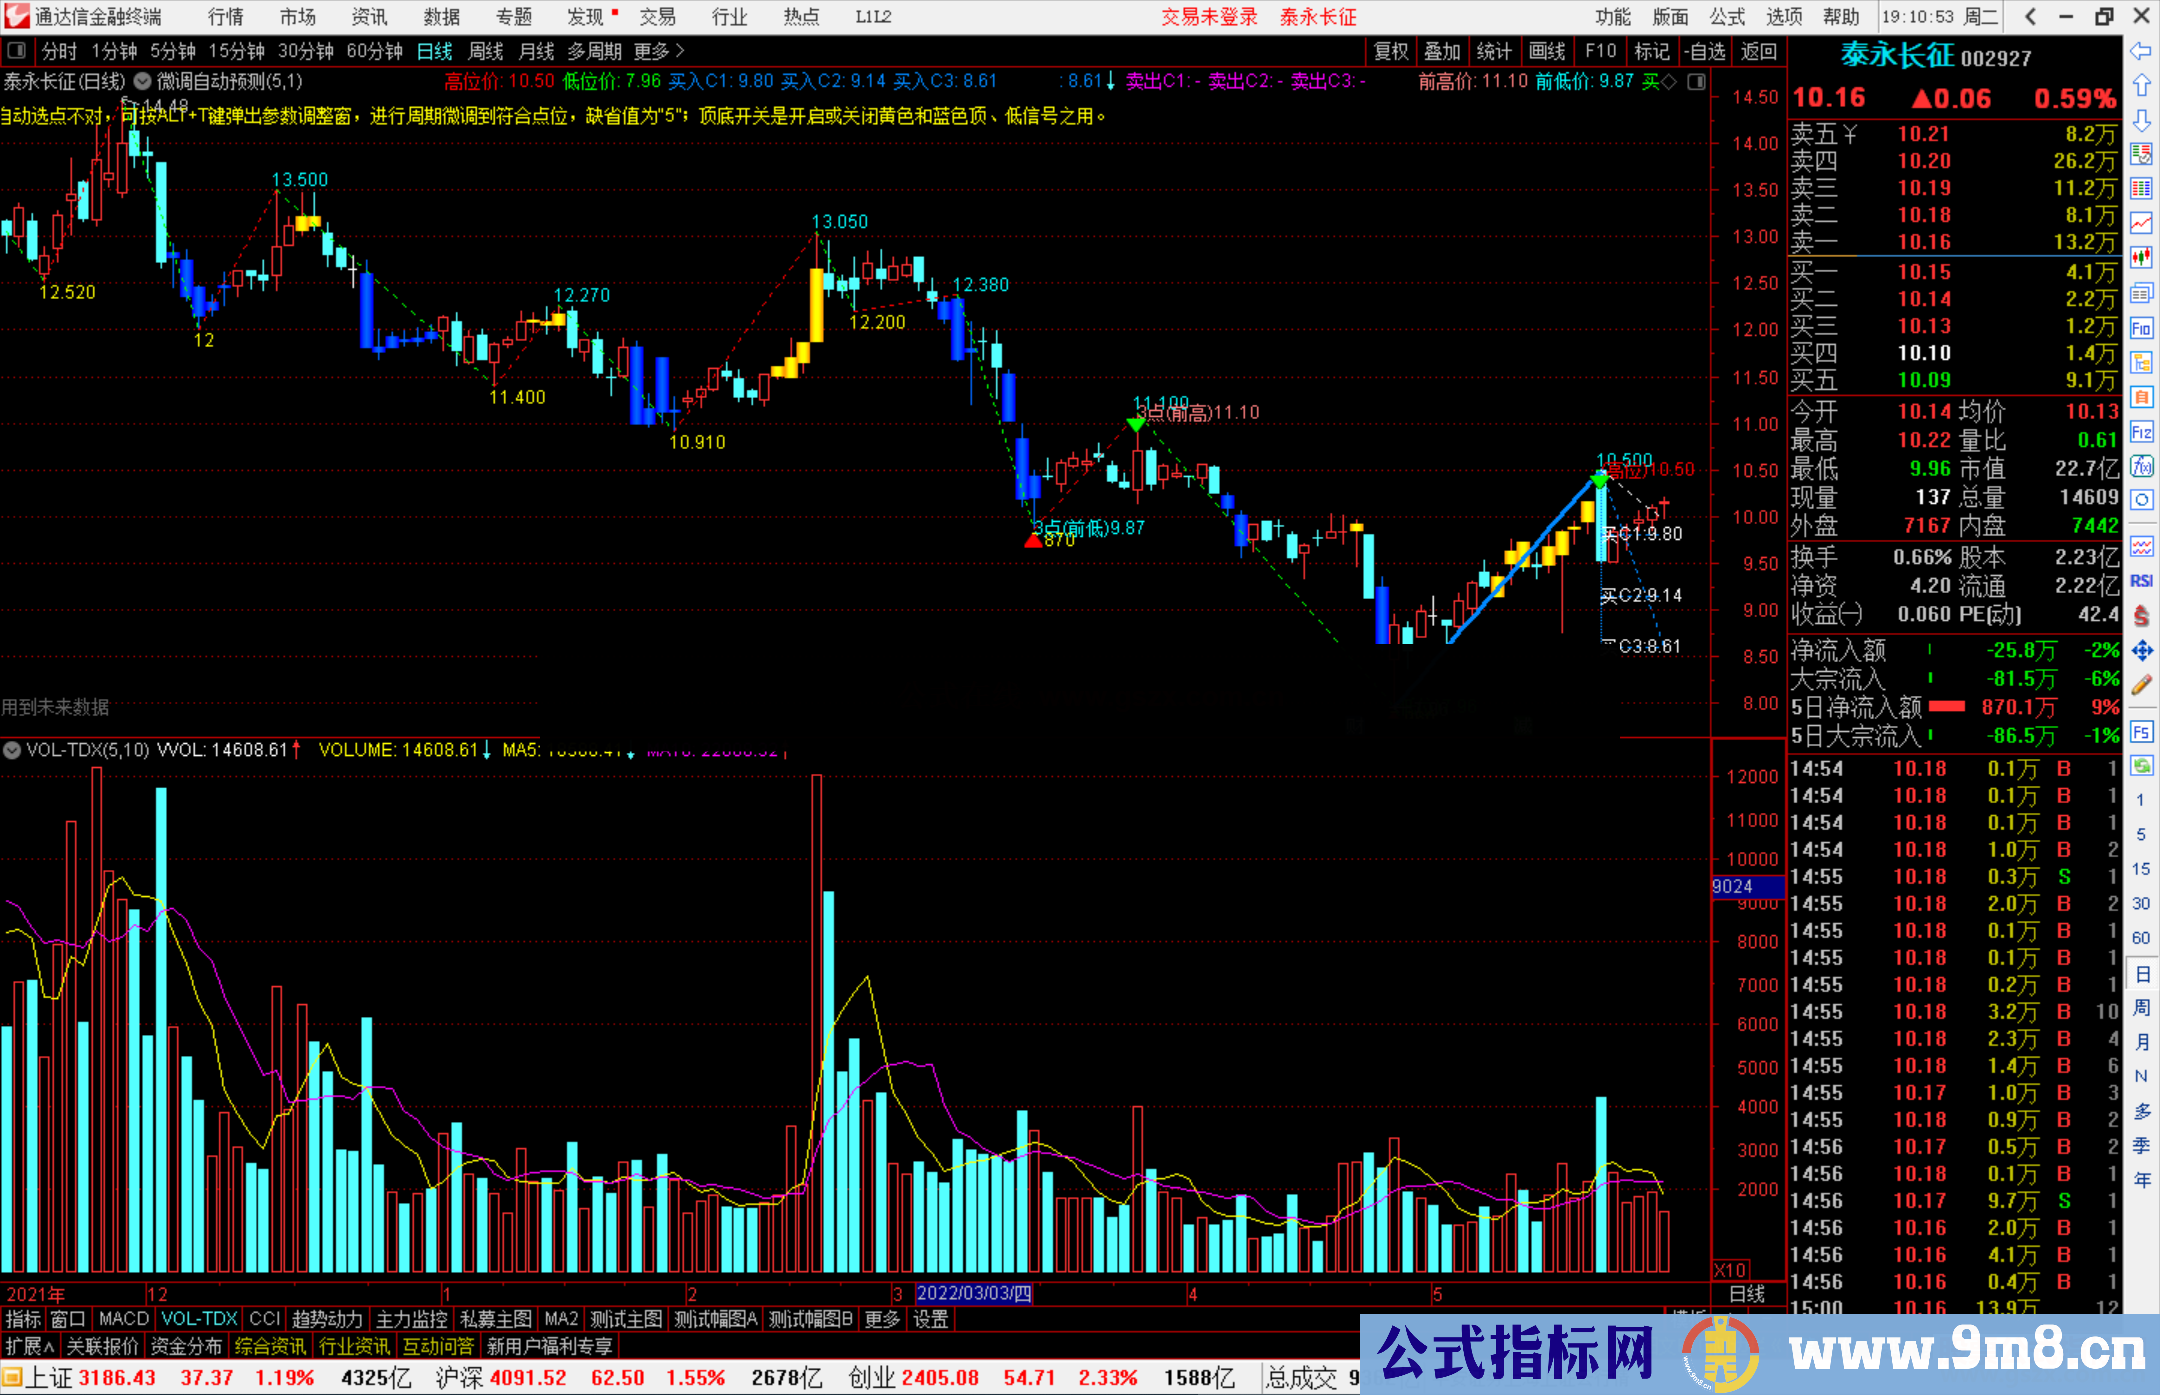The width and height of the screenshot is (2160, 1395).
Task: Click the candlestick chart icon in sidebar
Action: pyautogui.click(x=2141, y=257)
